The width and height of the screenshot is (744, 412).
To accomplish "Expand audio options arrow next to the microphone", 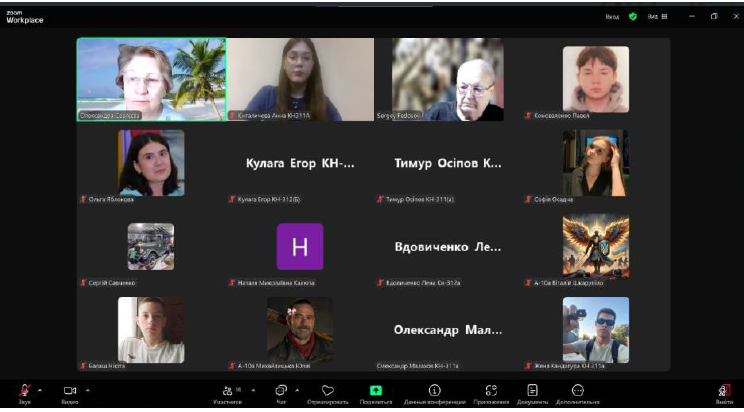I will click(40, 391).
